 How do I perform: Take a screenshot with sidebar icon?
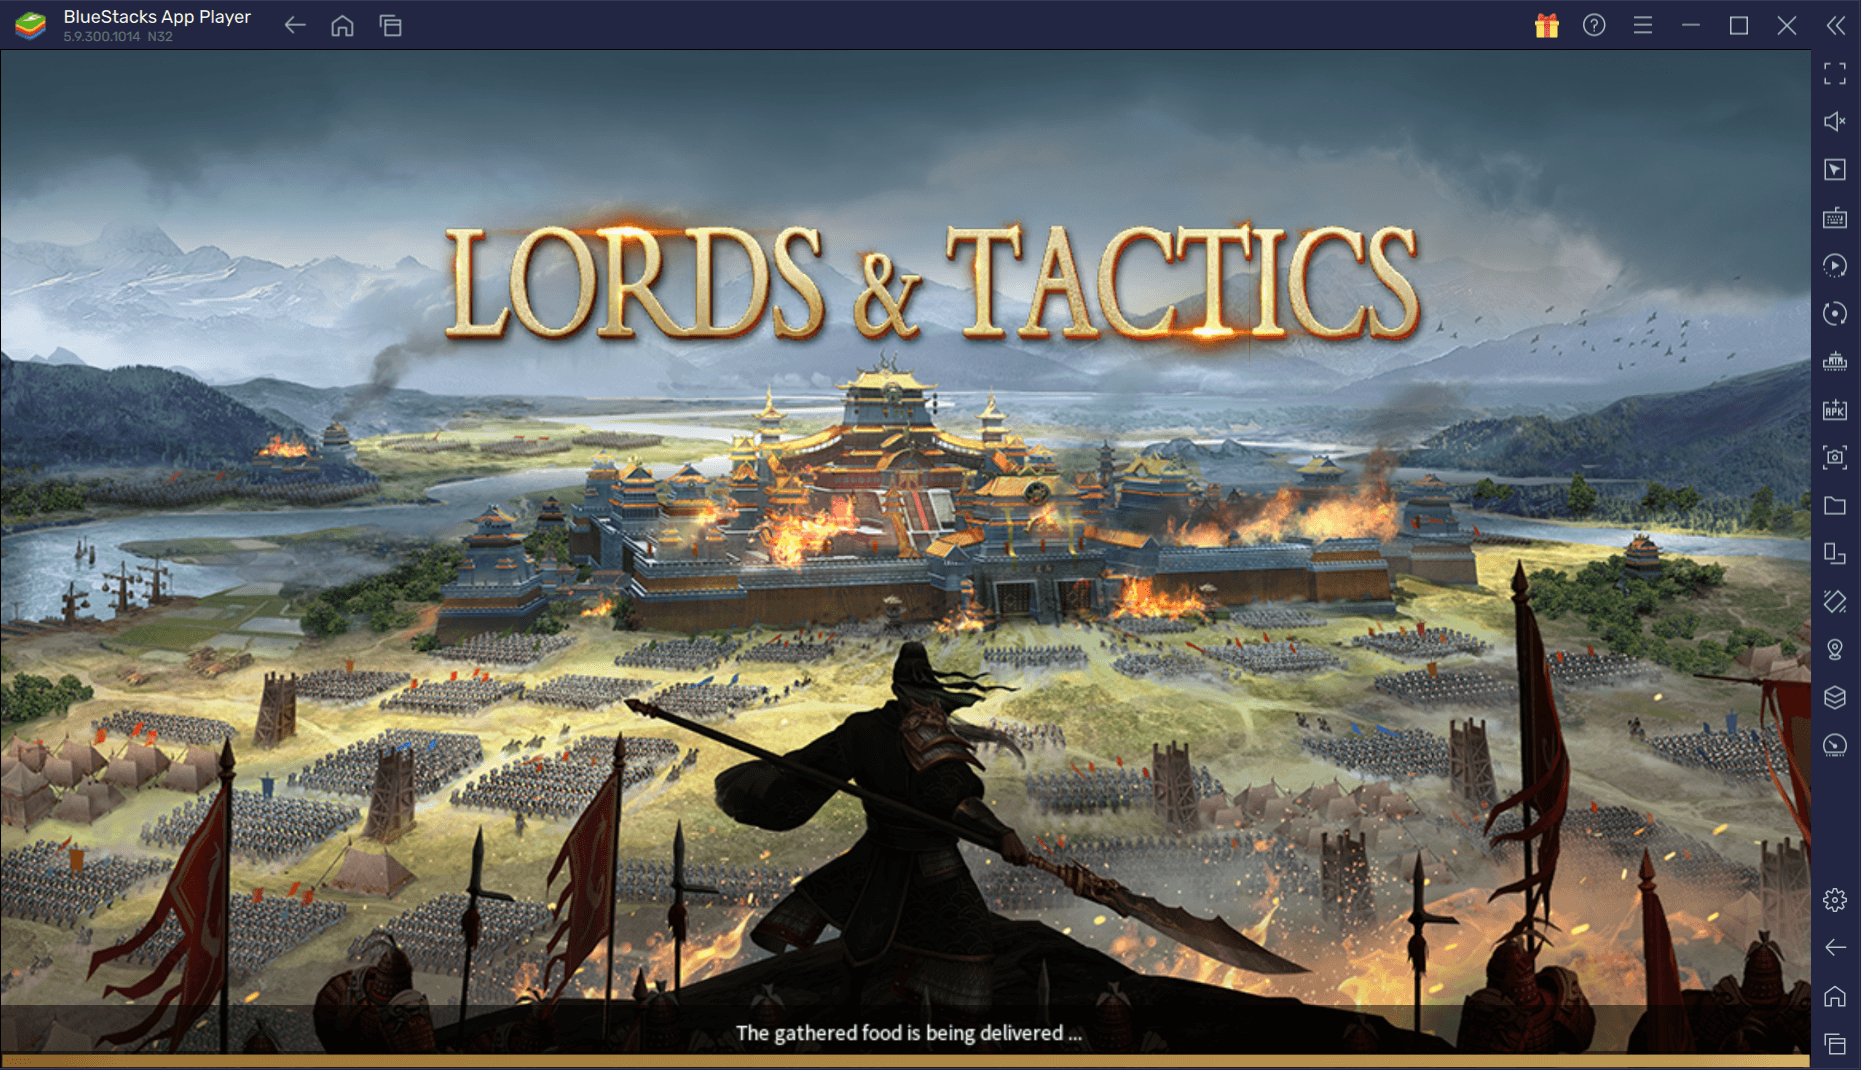1835,457
